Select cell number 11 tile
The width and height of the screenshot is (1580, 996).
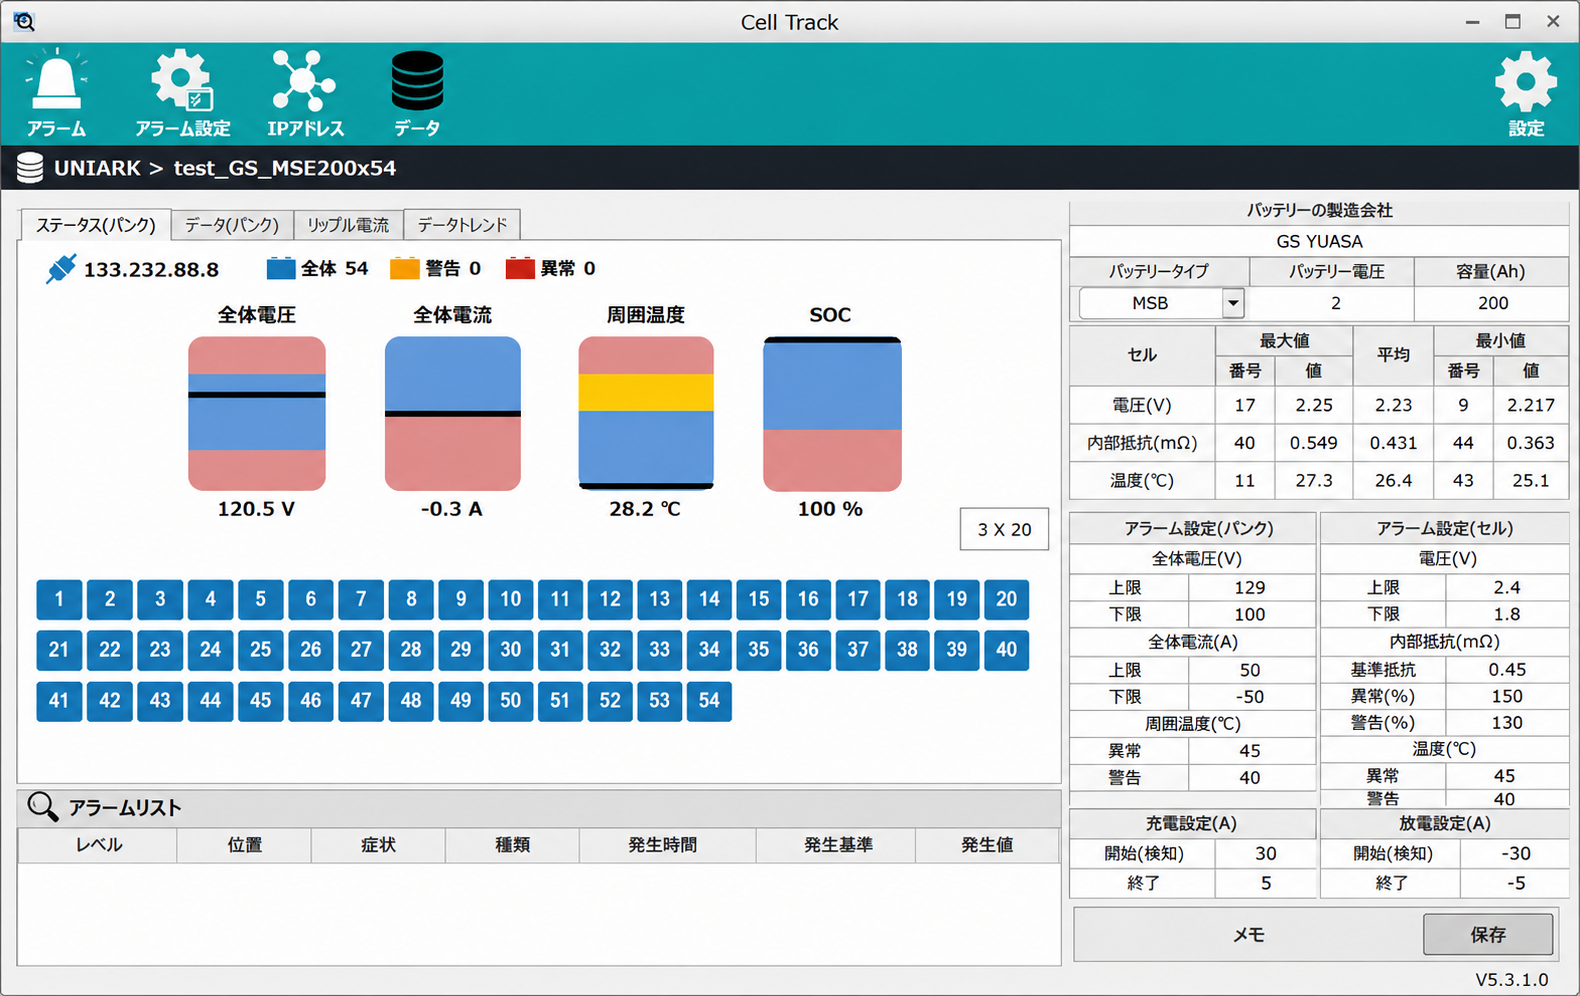tap(560, 599)
